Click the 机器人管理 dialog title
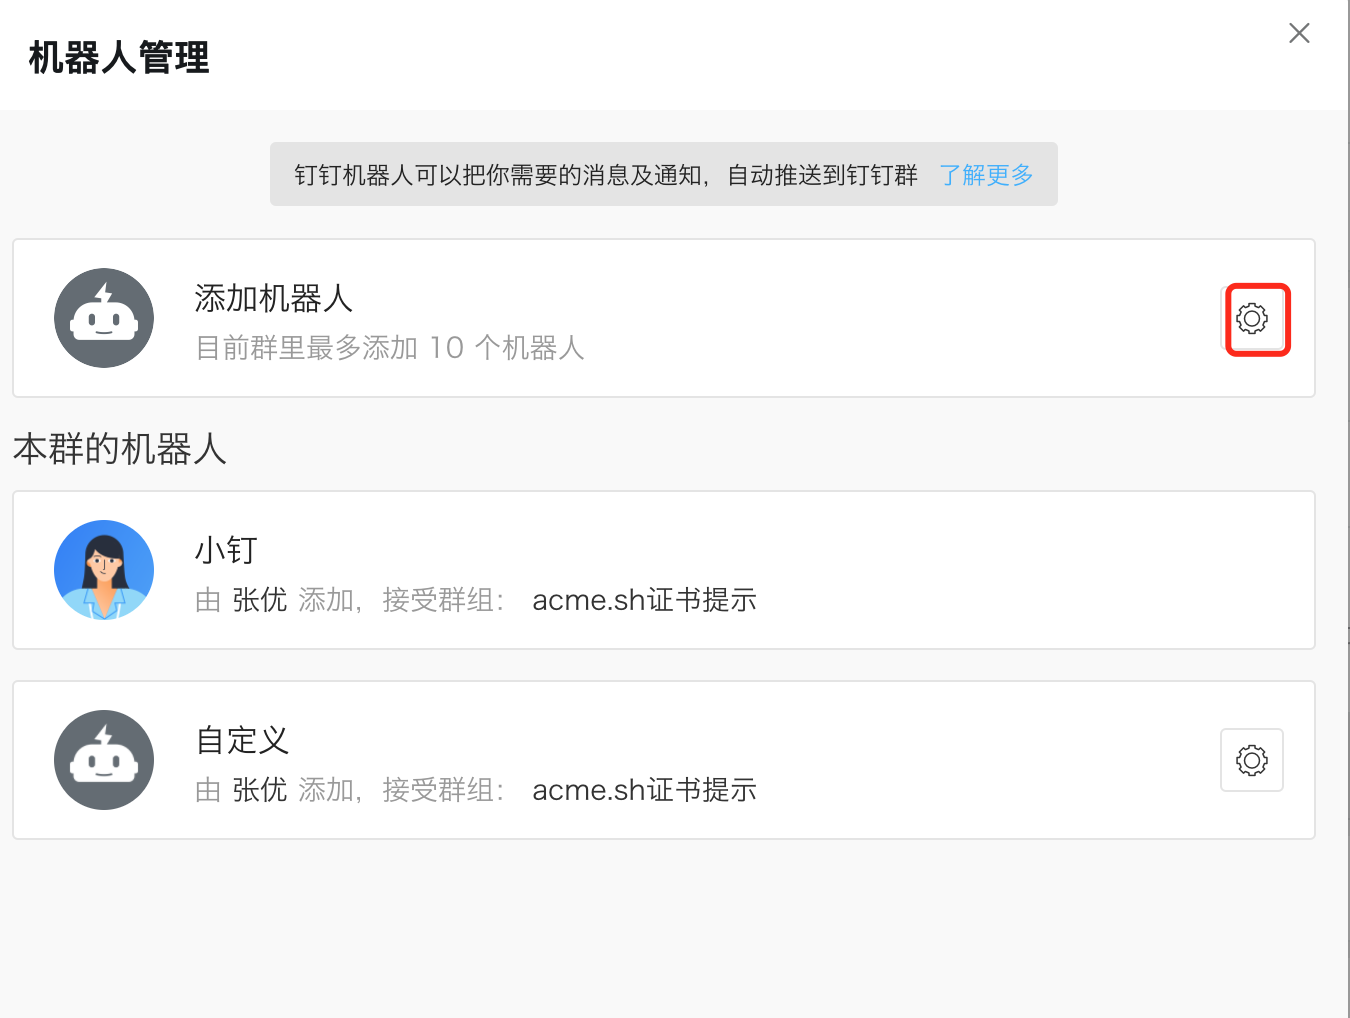The height and width of the screenshot is (1018, 1350). (x=119, y=58)
